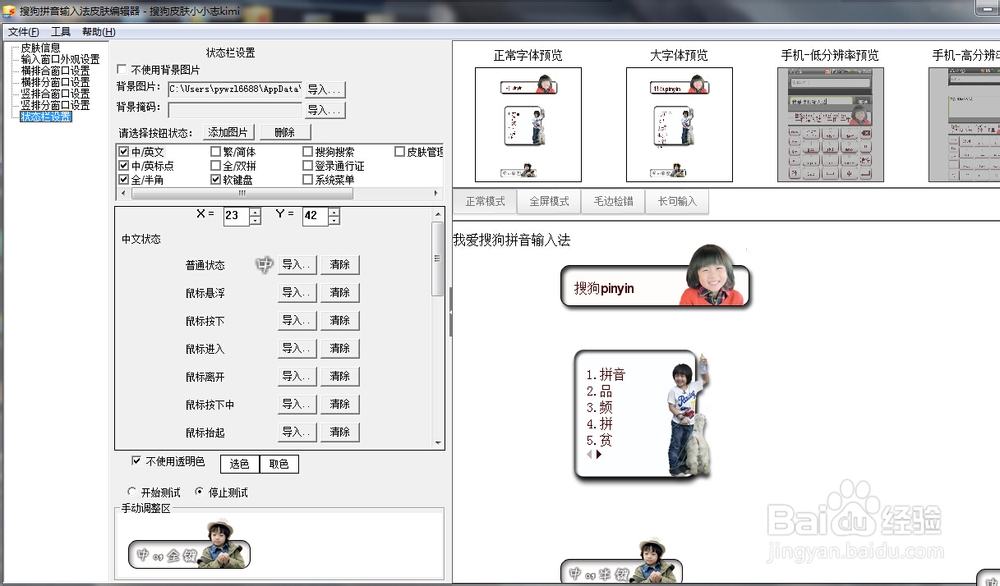Viewport: 1000px width, 586px height.
Task: Increase the X value with up arrow
Action: point(255,212)
